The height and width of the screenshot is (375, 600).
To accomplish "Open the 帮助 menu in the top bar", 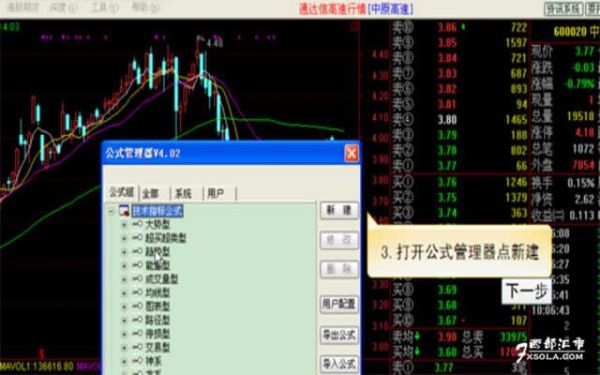I will click(x=145, y=7).
